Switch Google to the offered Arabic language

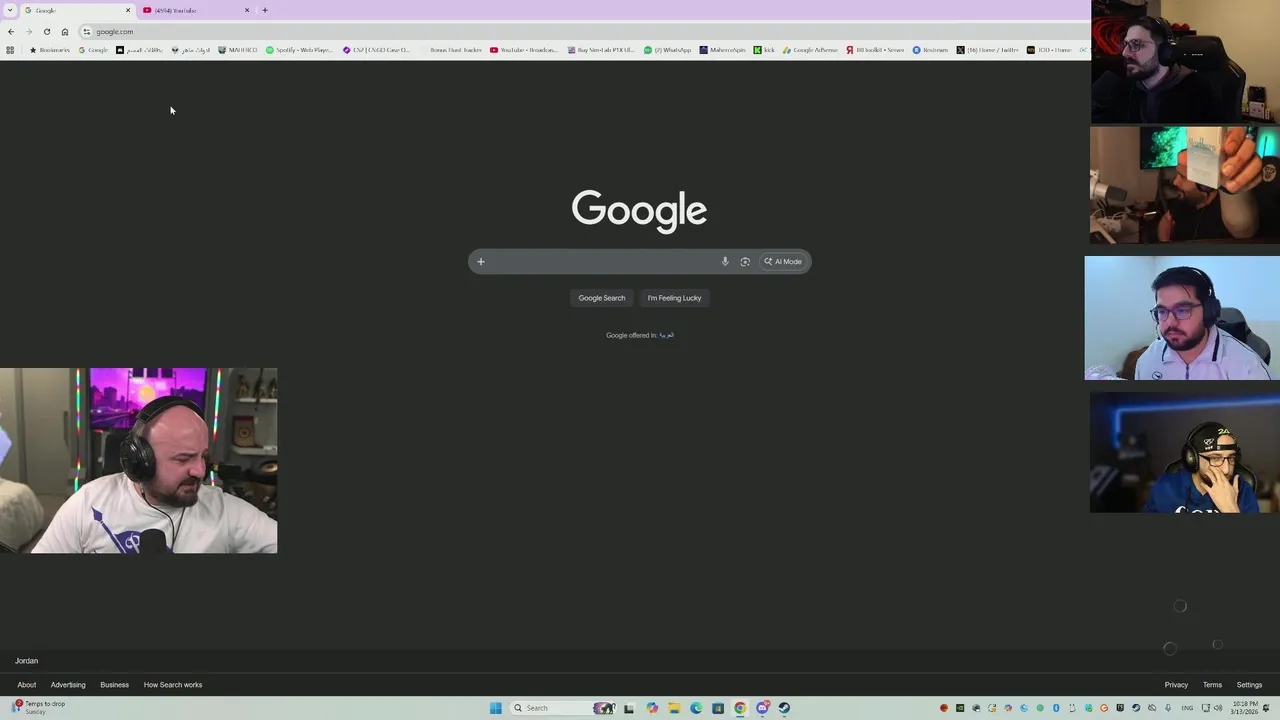pos(667,336)
